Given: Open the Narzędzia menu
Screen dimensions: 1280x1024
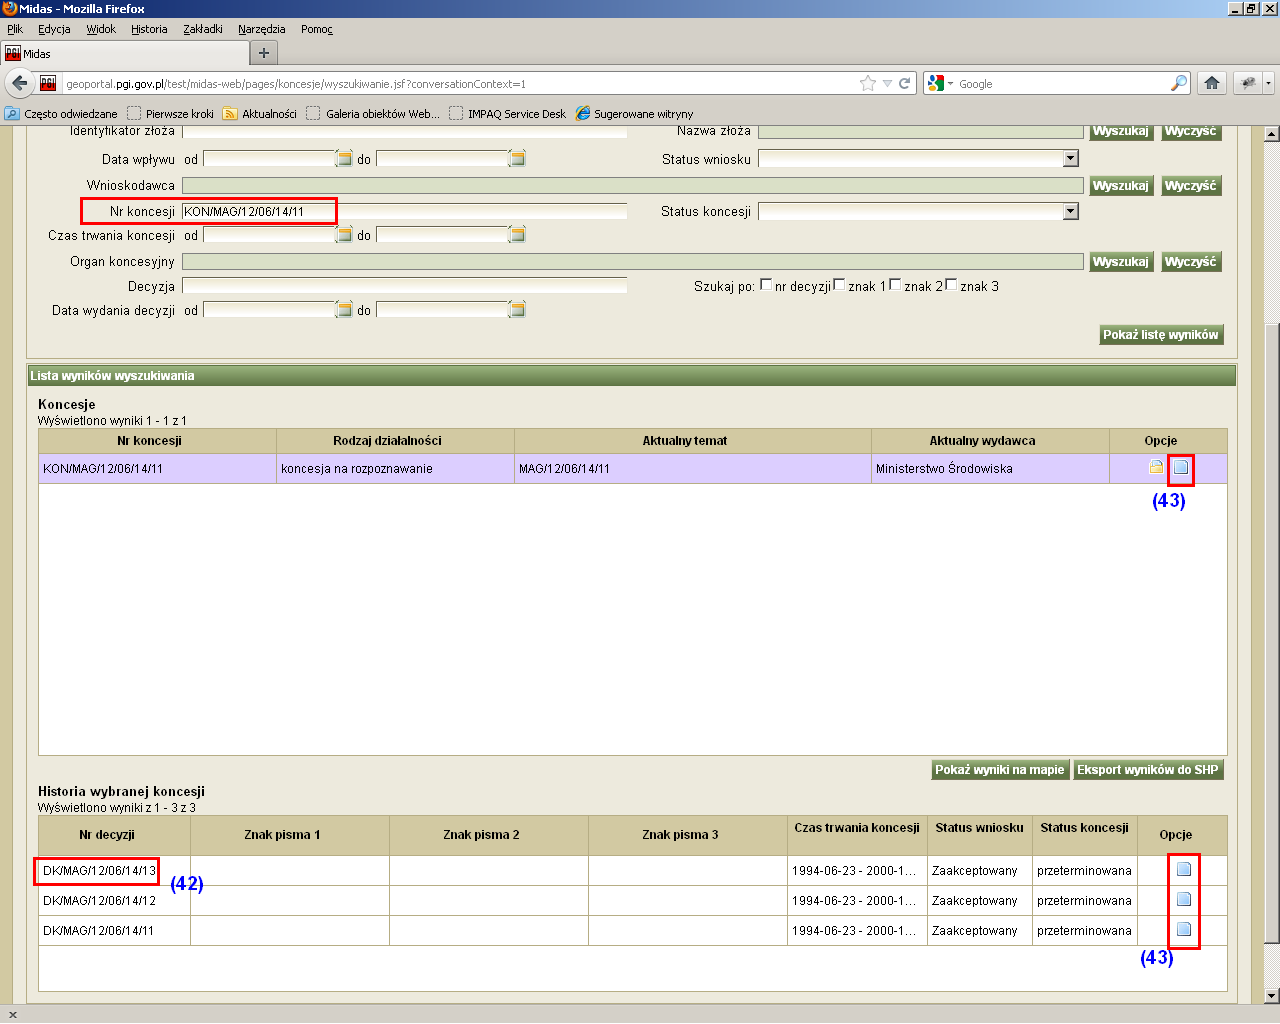Looking at the screenshot, I should (262, 29).
